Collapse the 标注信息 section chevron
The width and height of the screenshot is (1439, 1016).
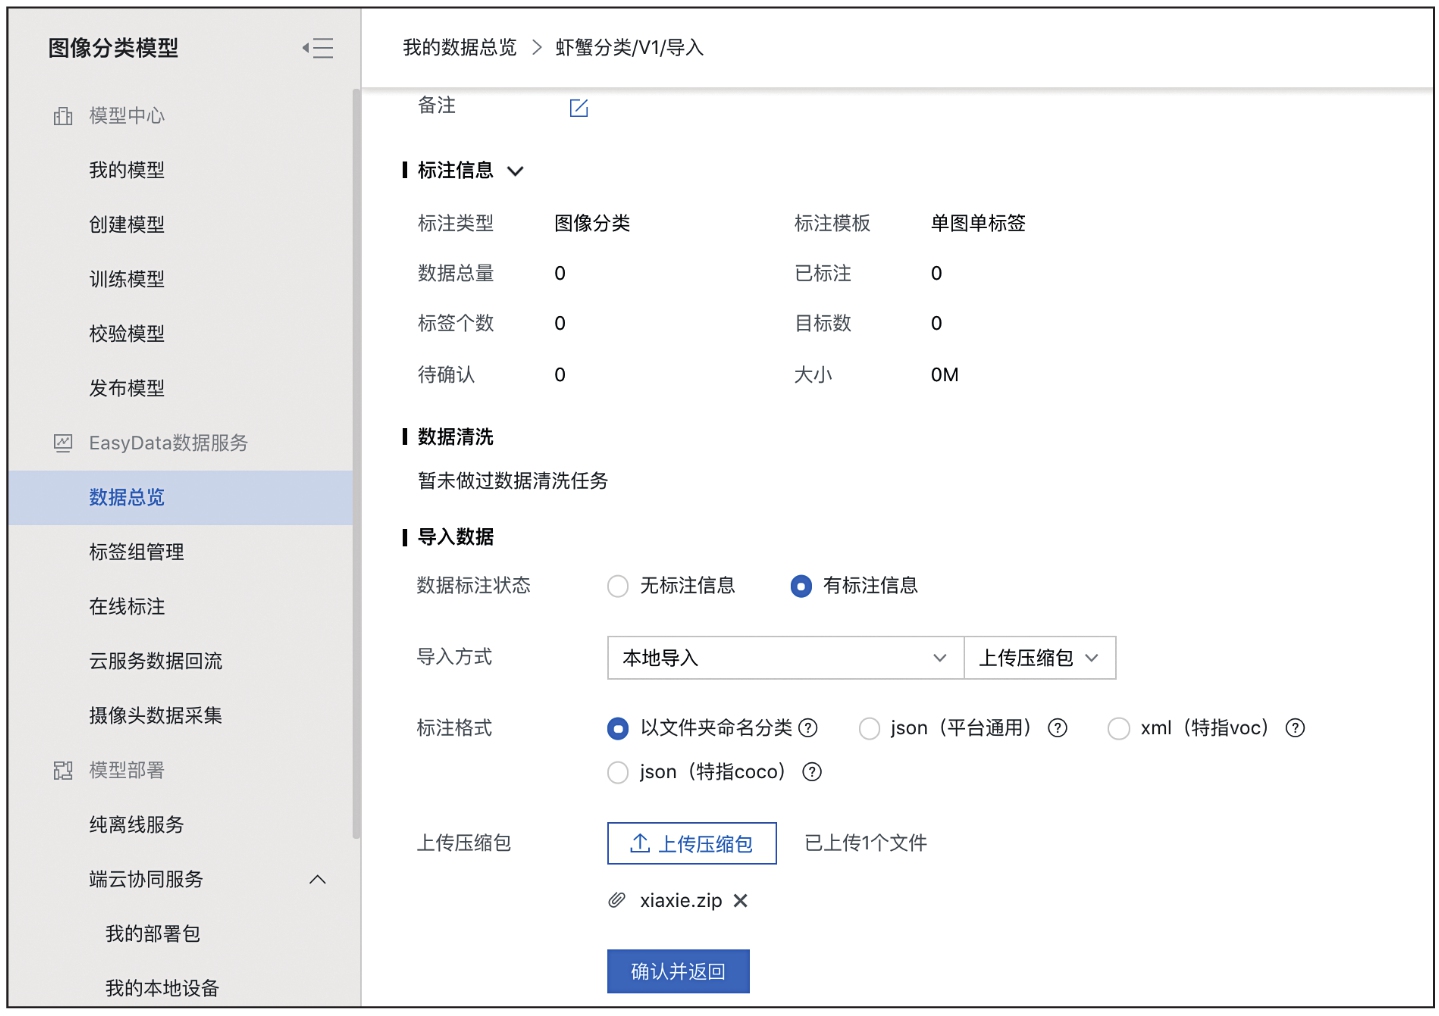pos(516,171)
